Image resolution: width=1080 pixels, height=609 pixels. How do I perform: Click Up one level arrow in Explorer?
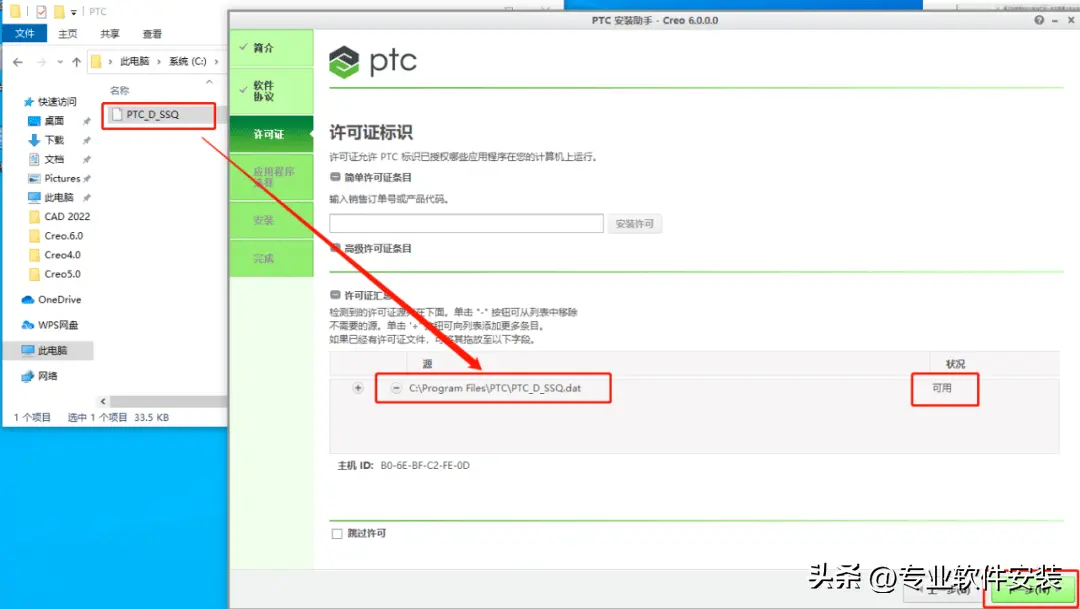(76, 62)
